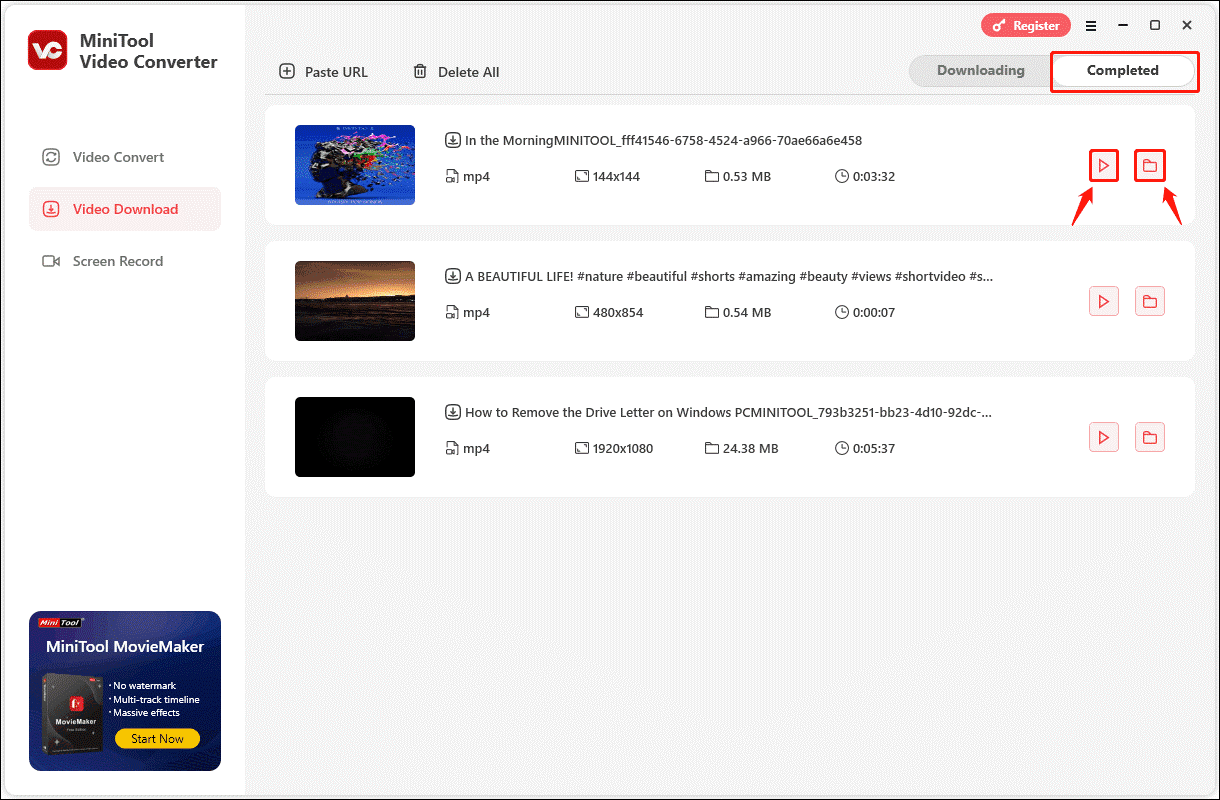Click the Video Convert refresh icon

[51, 157]
